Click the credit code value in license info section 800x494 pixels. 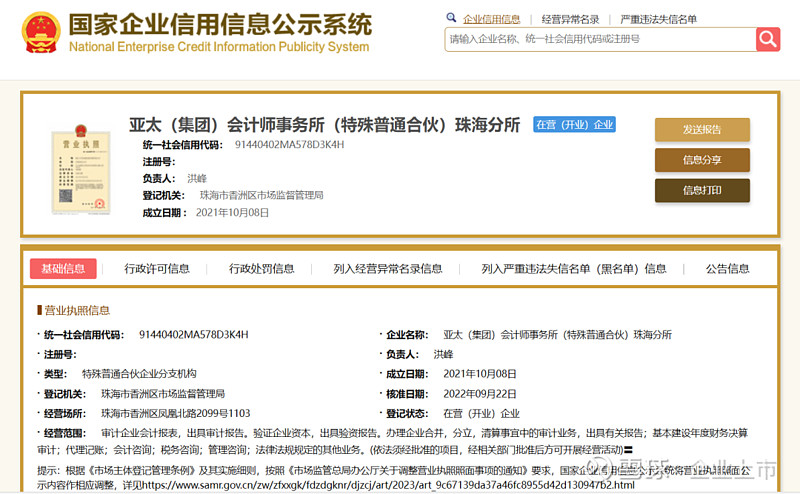[193, 334]
